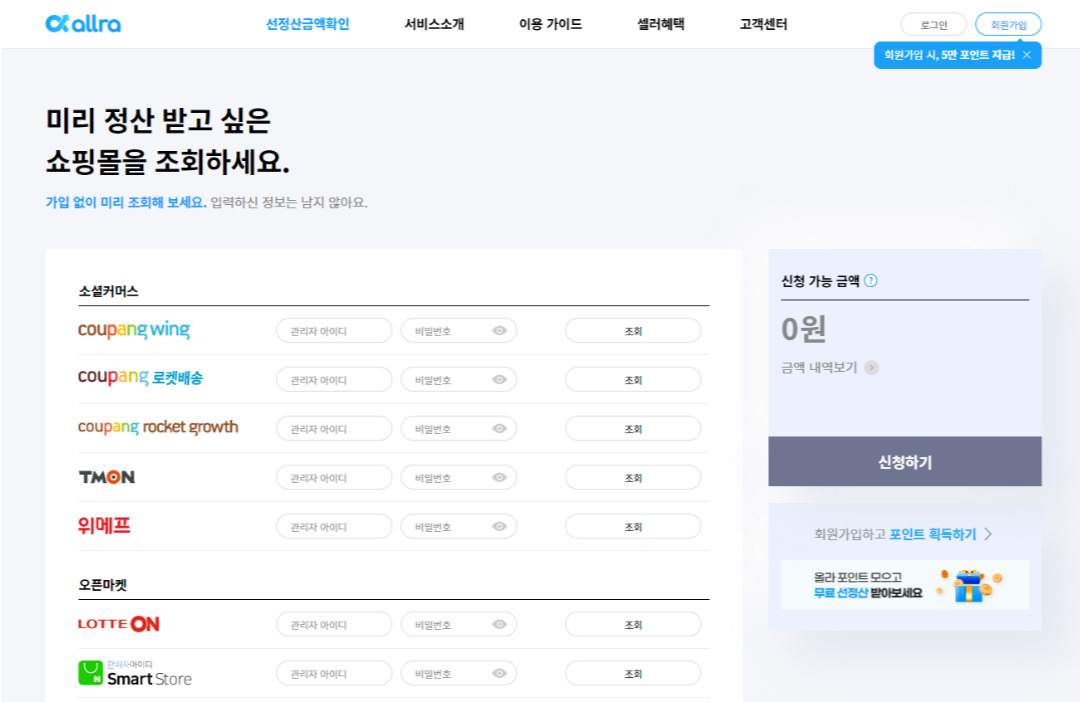The height and width of the screenshot is (702, 1080).
Task: Click 조회 for Smart Store
Action: click(x=633, y=673)
